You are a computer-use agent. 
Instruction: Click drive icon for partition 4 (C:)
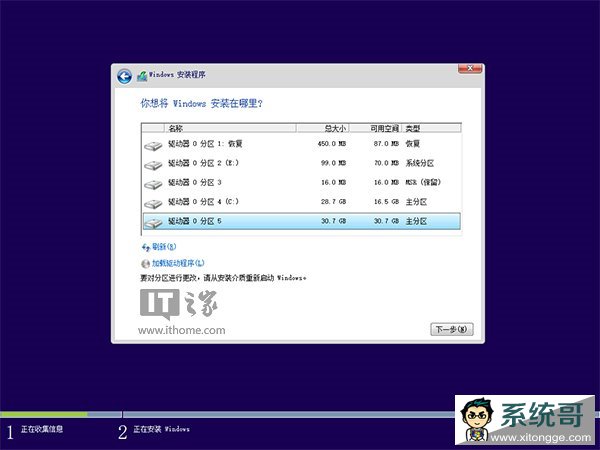153,204
